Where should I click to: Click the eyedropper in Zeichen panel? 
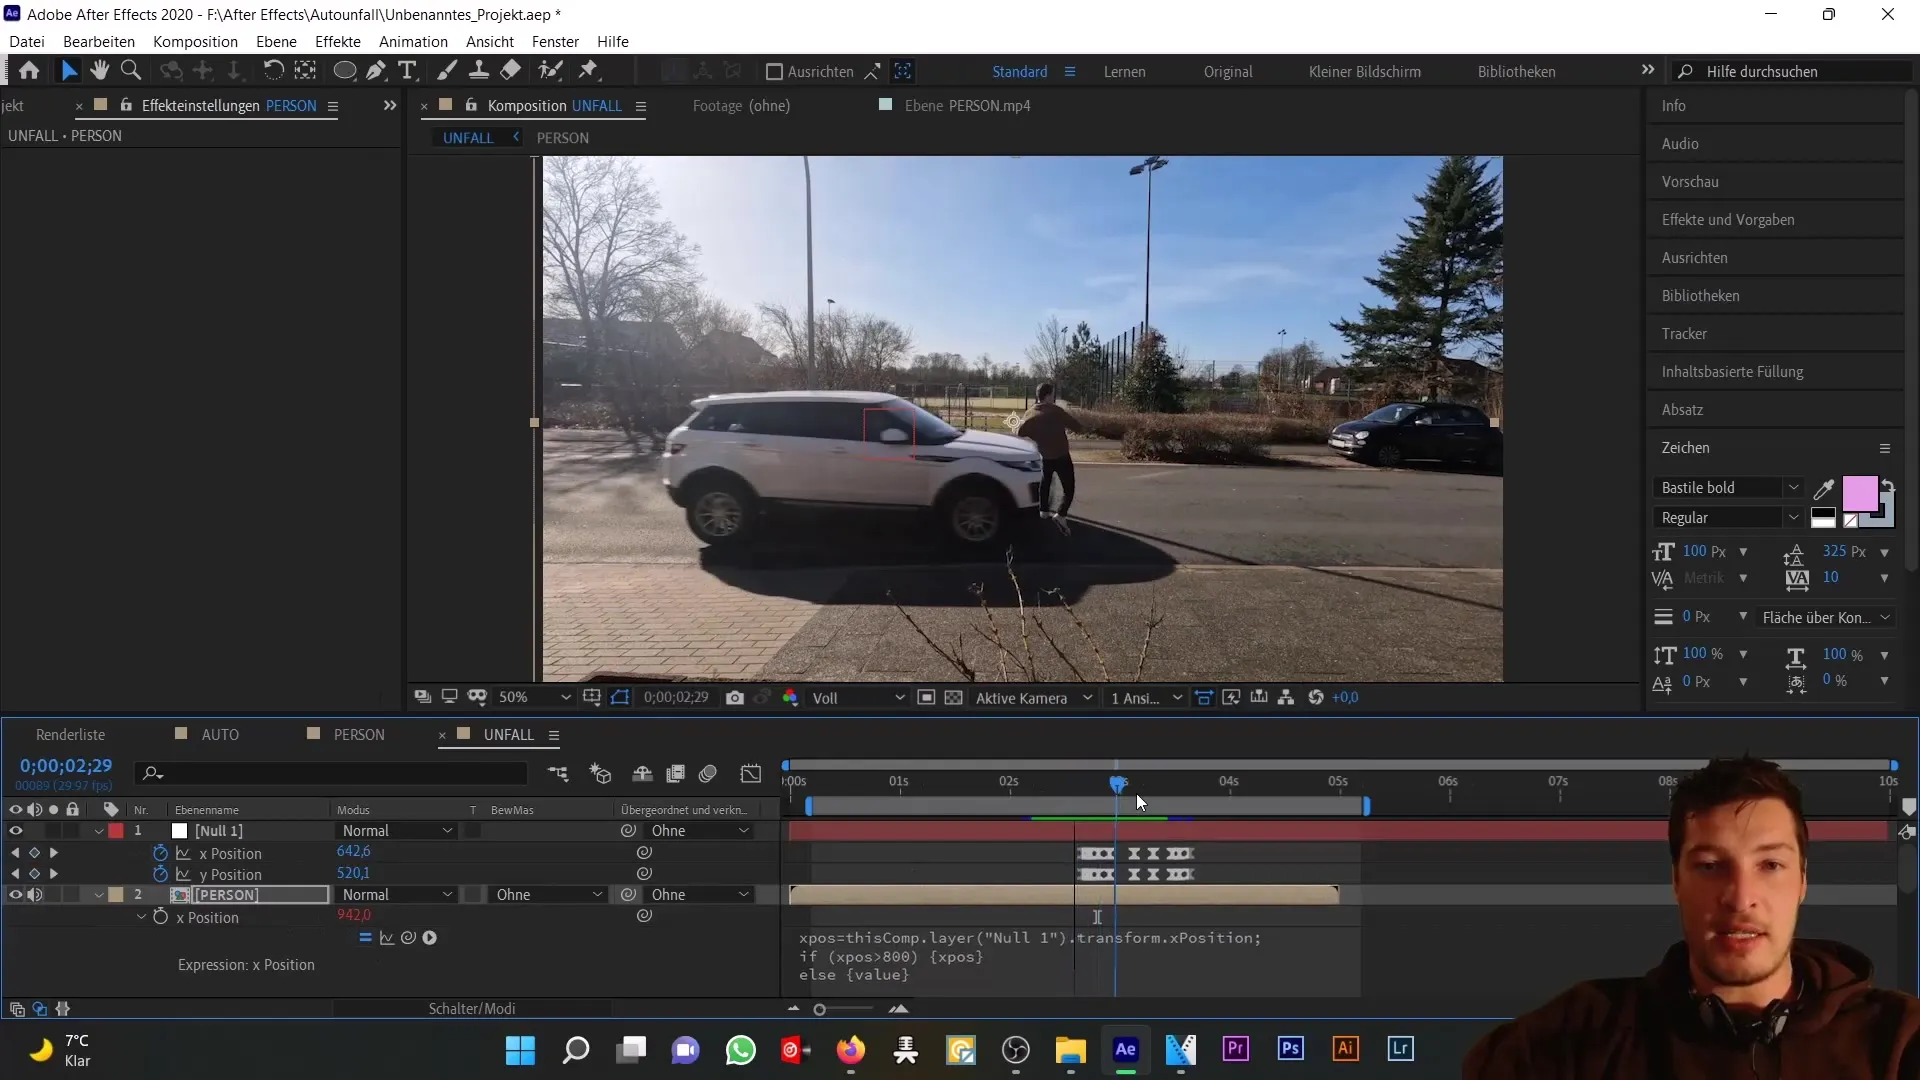point(1824,489)
